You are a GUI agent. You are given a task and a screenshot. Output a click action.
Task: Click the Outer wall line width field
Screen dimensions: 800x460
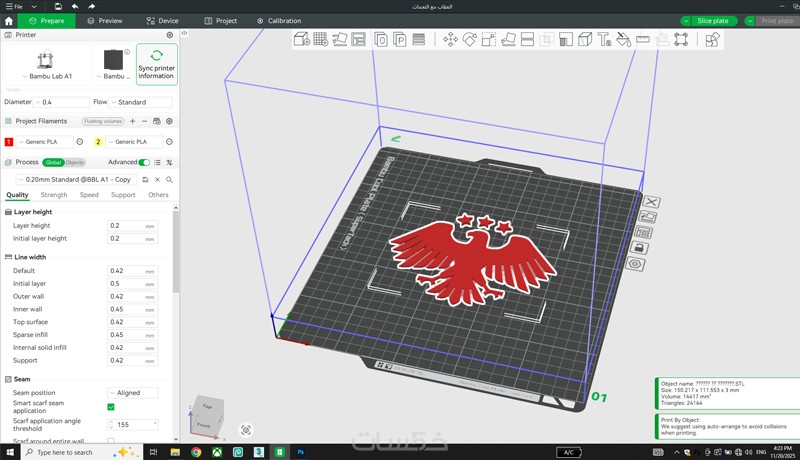[133, 296]
